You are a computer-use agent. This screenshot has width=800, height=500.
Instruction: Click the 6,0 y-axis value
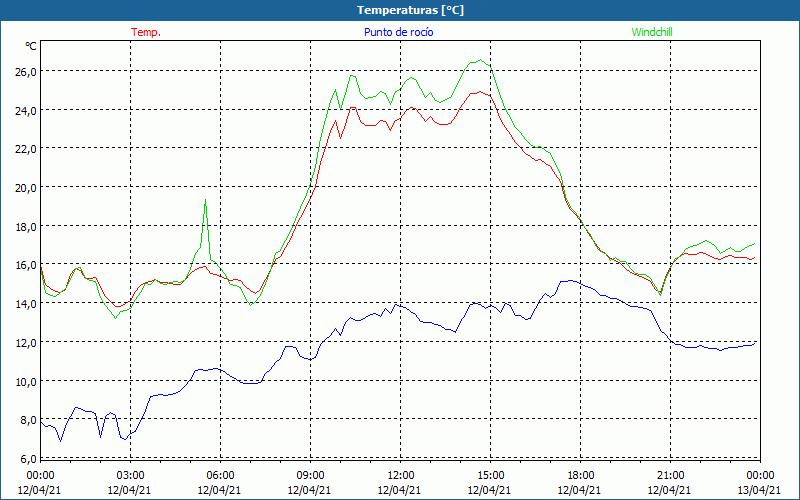point(28,459)
